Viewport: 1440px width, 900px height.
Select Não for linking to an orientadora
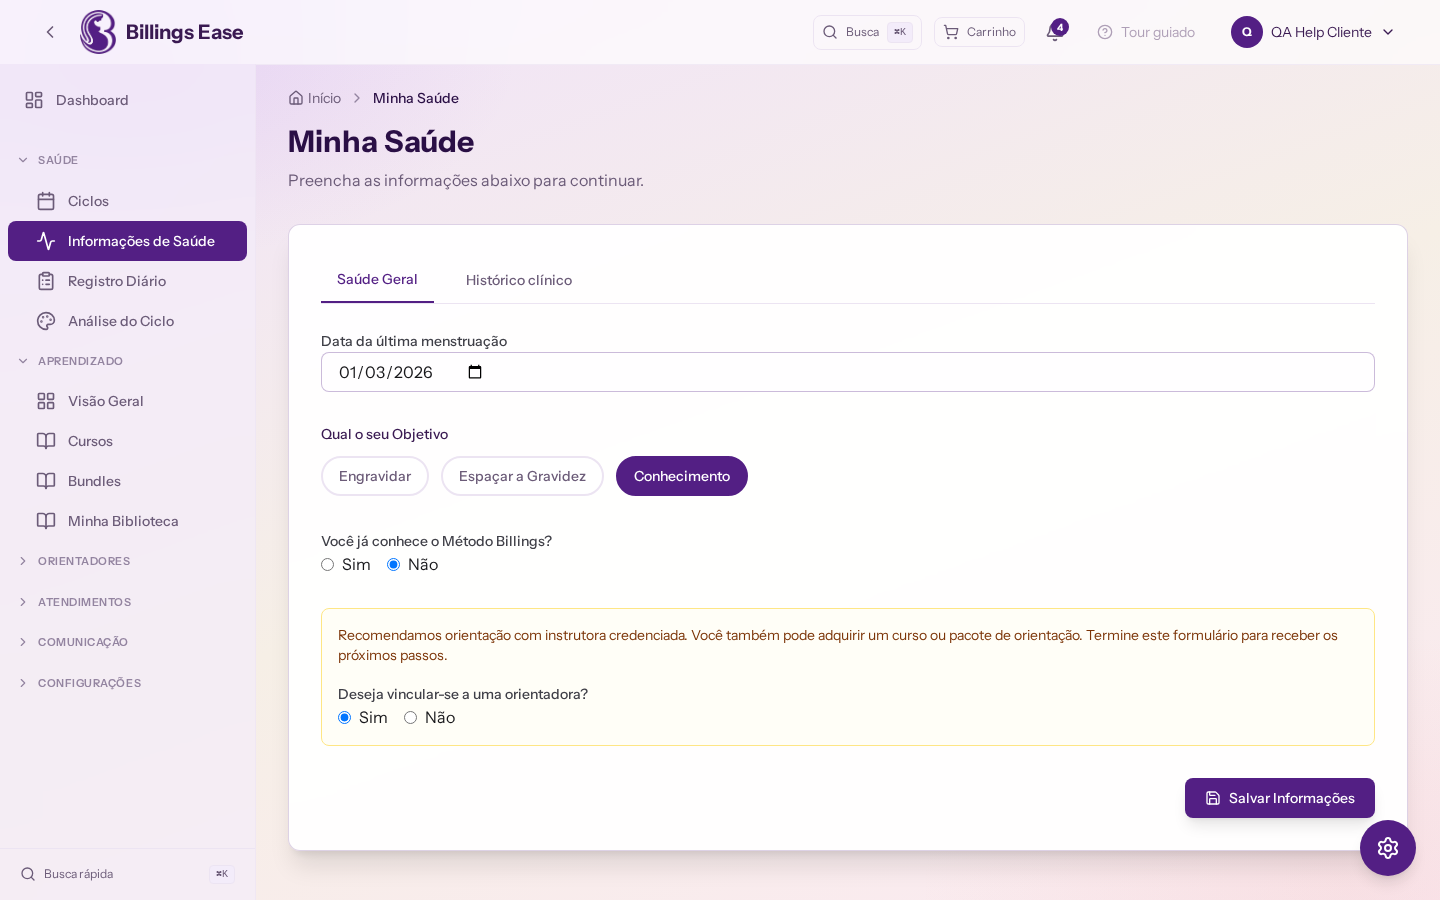(x=410, y=718)
